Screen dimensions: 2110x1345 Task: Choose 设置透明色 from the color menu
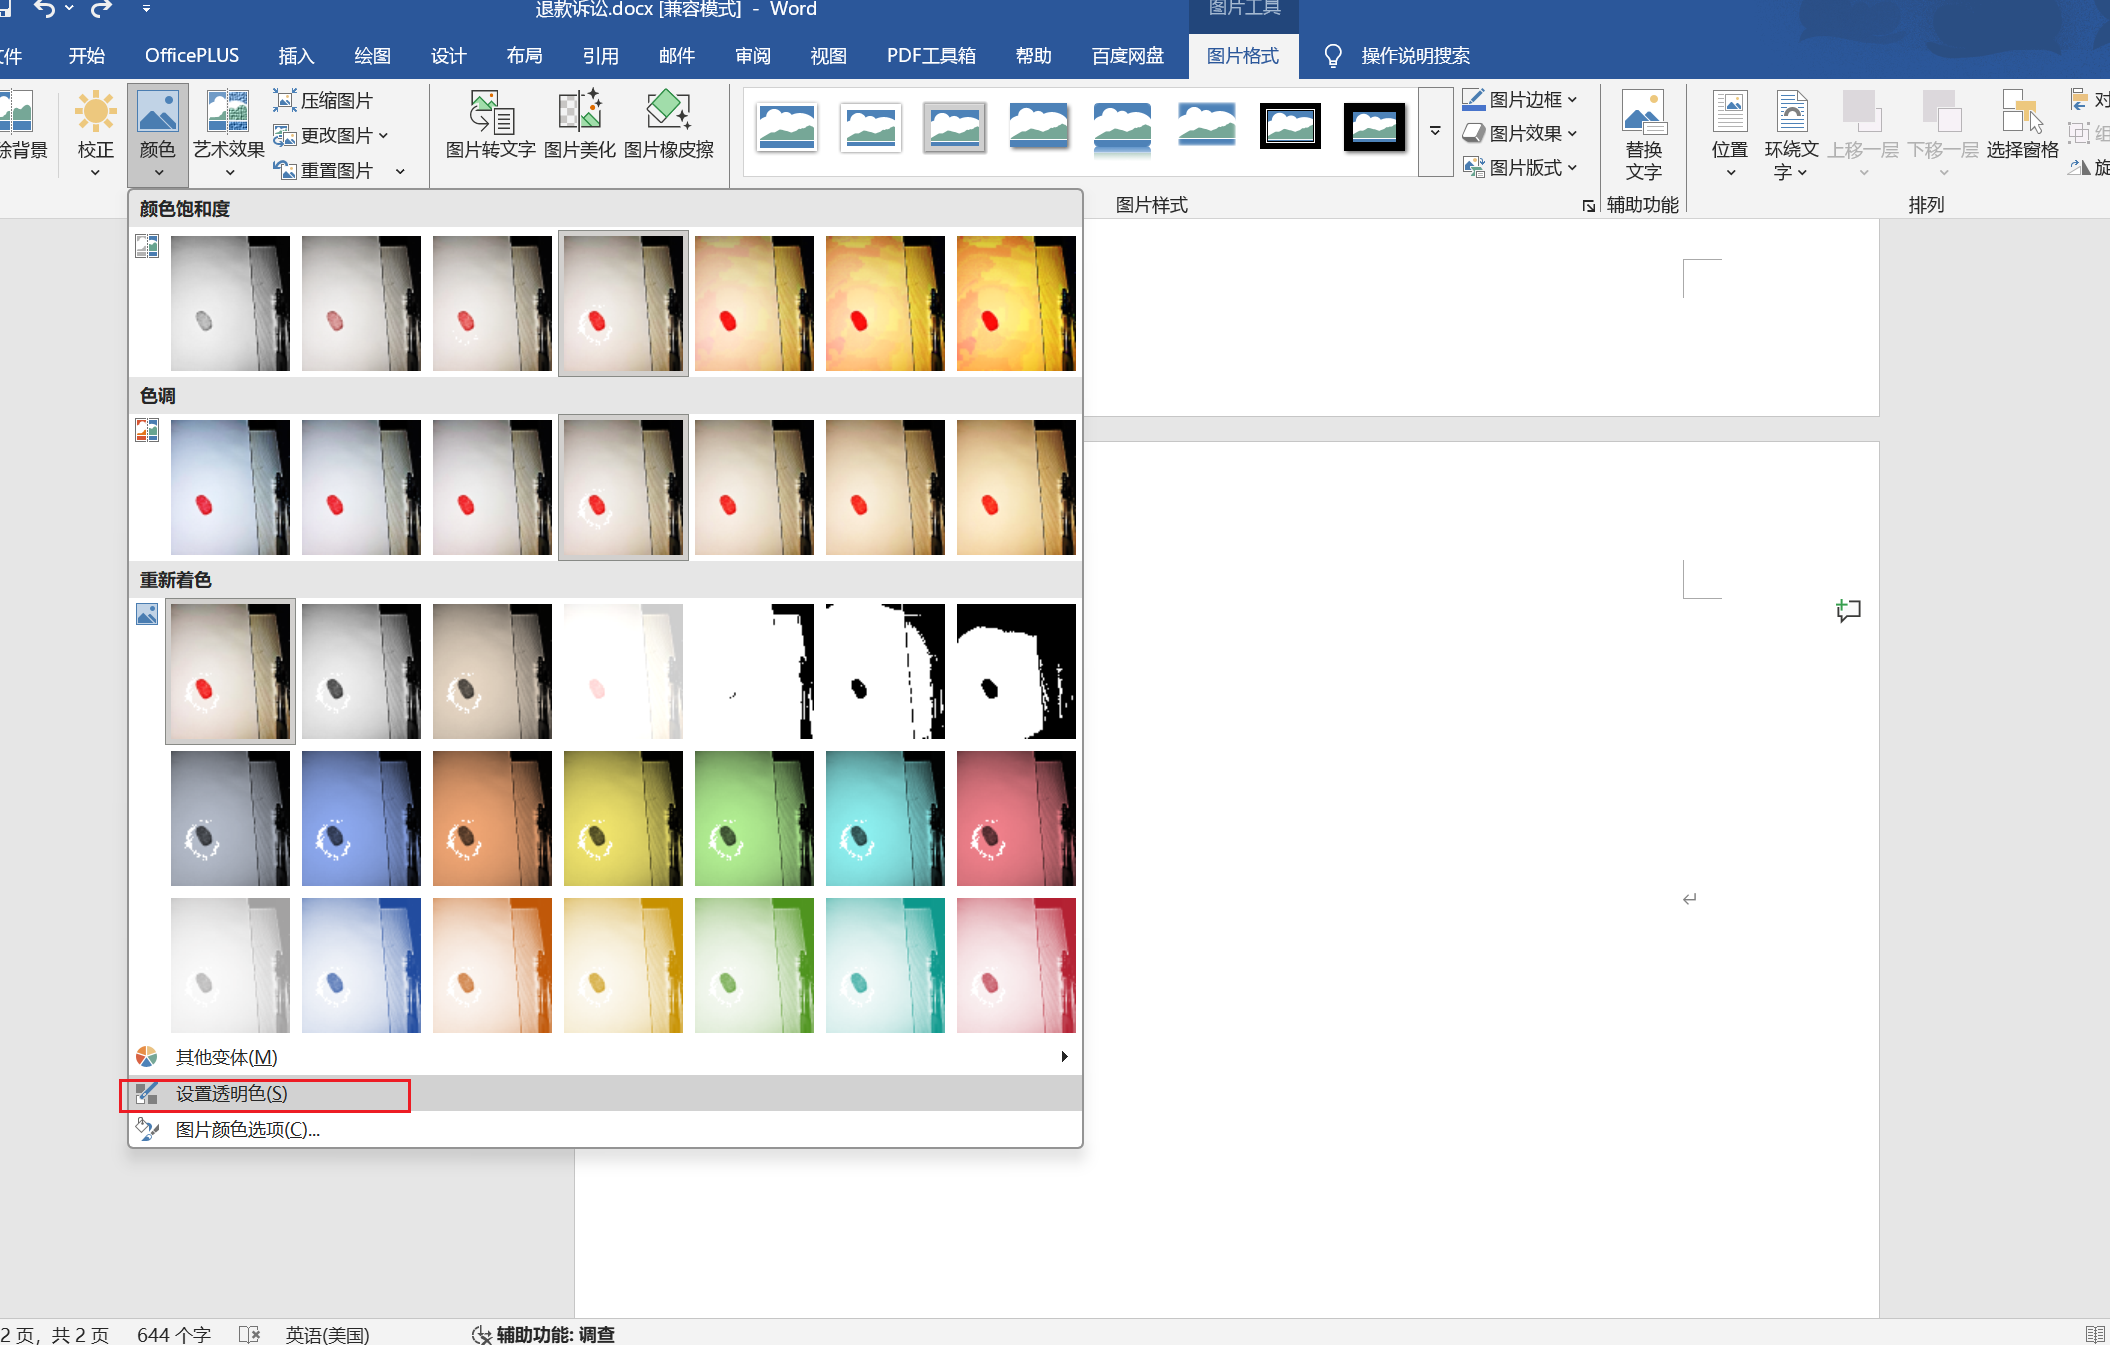(232, 1094)
